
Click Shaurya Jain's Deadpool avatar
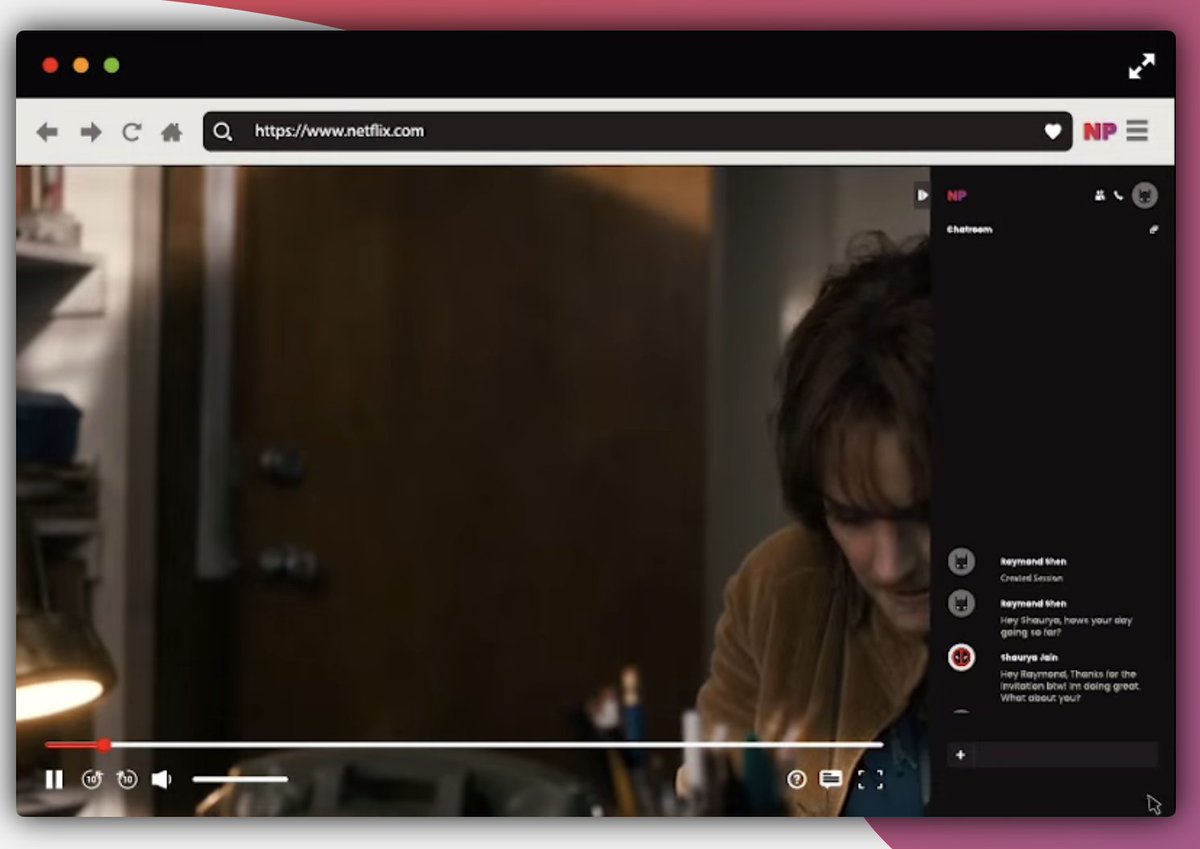pyautogui.click(x=961, y=657)
